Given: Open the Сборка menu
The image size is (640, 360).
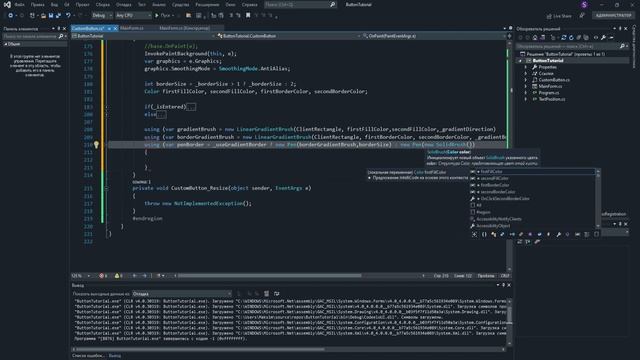Looking at the screenshot, I should tap(102, 4).
